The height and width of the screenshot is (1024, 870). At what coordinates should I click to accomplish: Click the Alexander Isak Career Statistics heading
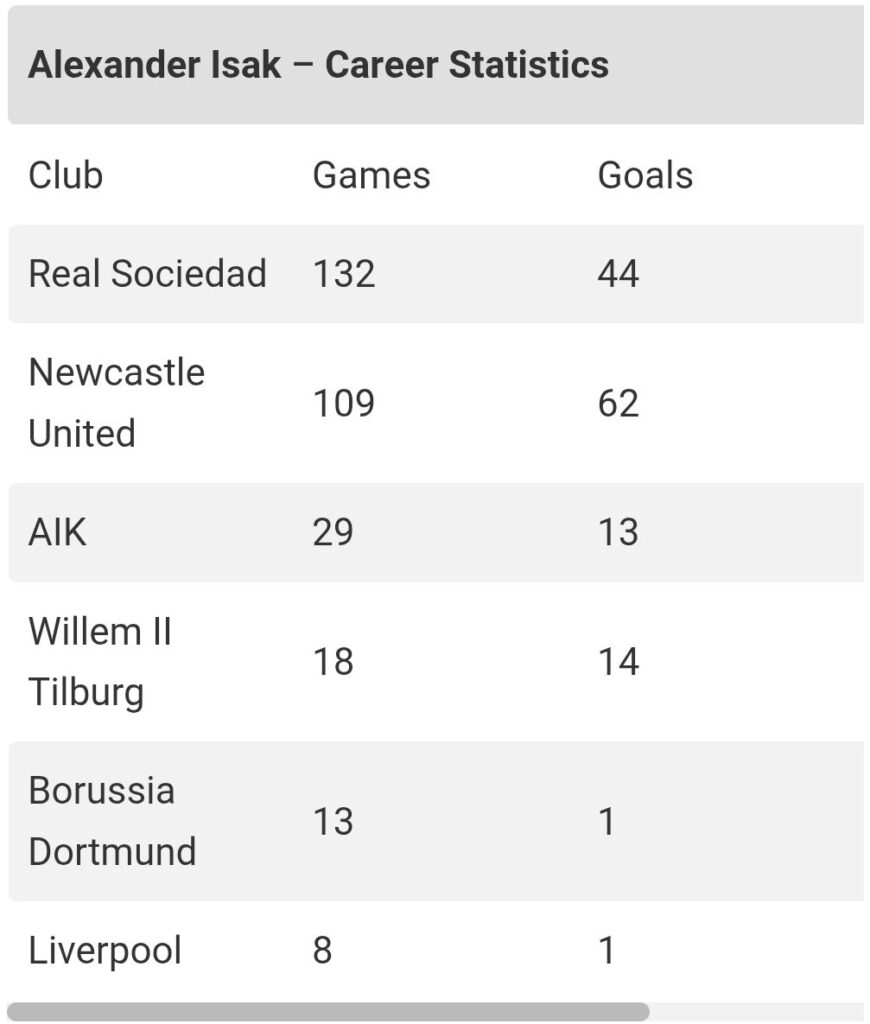318,65
